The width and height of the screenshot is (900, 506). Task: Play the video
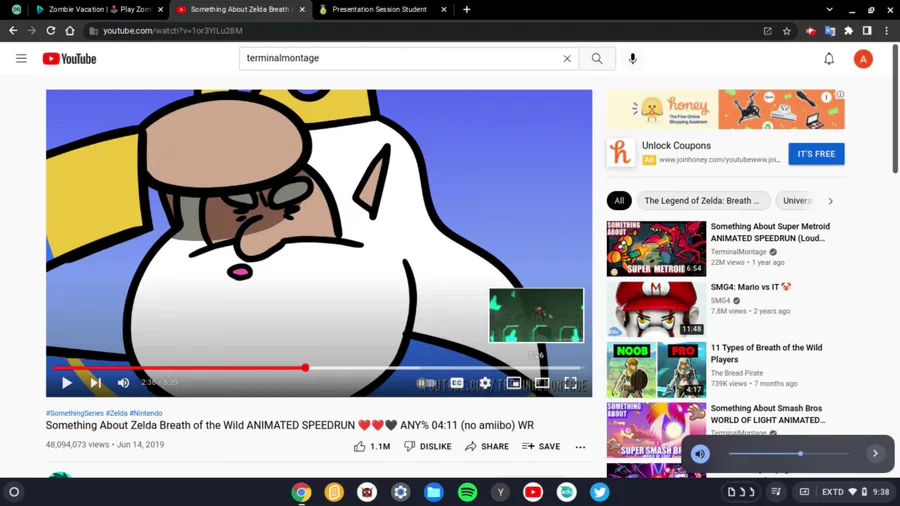(x=67, y=383)
